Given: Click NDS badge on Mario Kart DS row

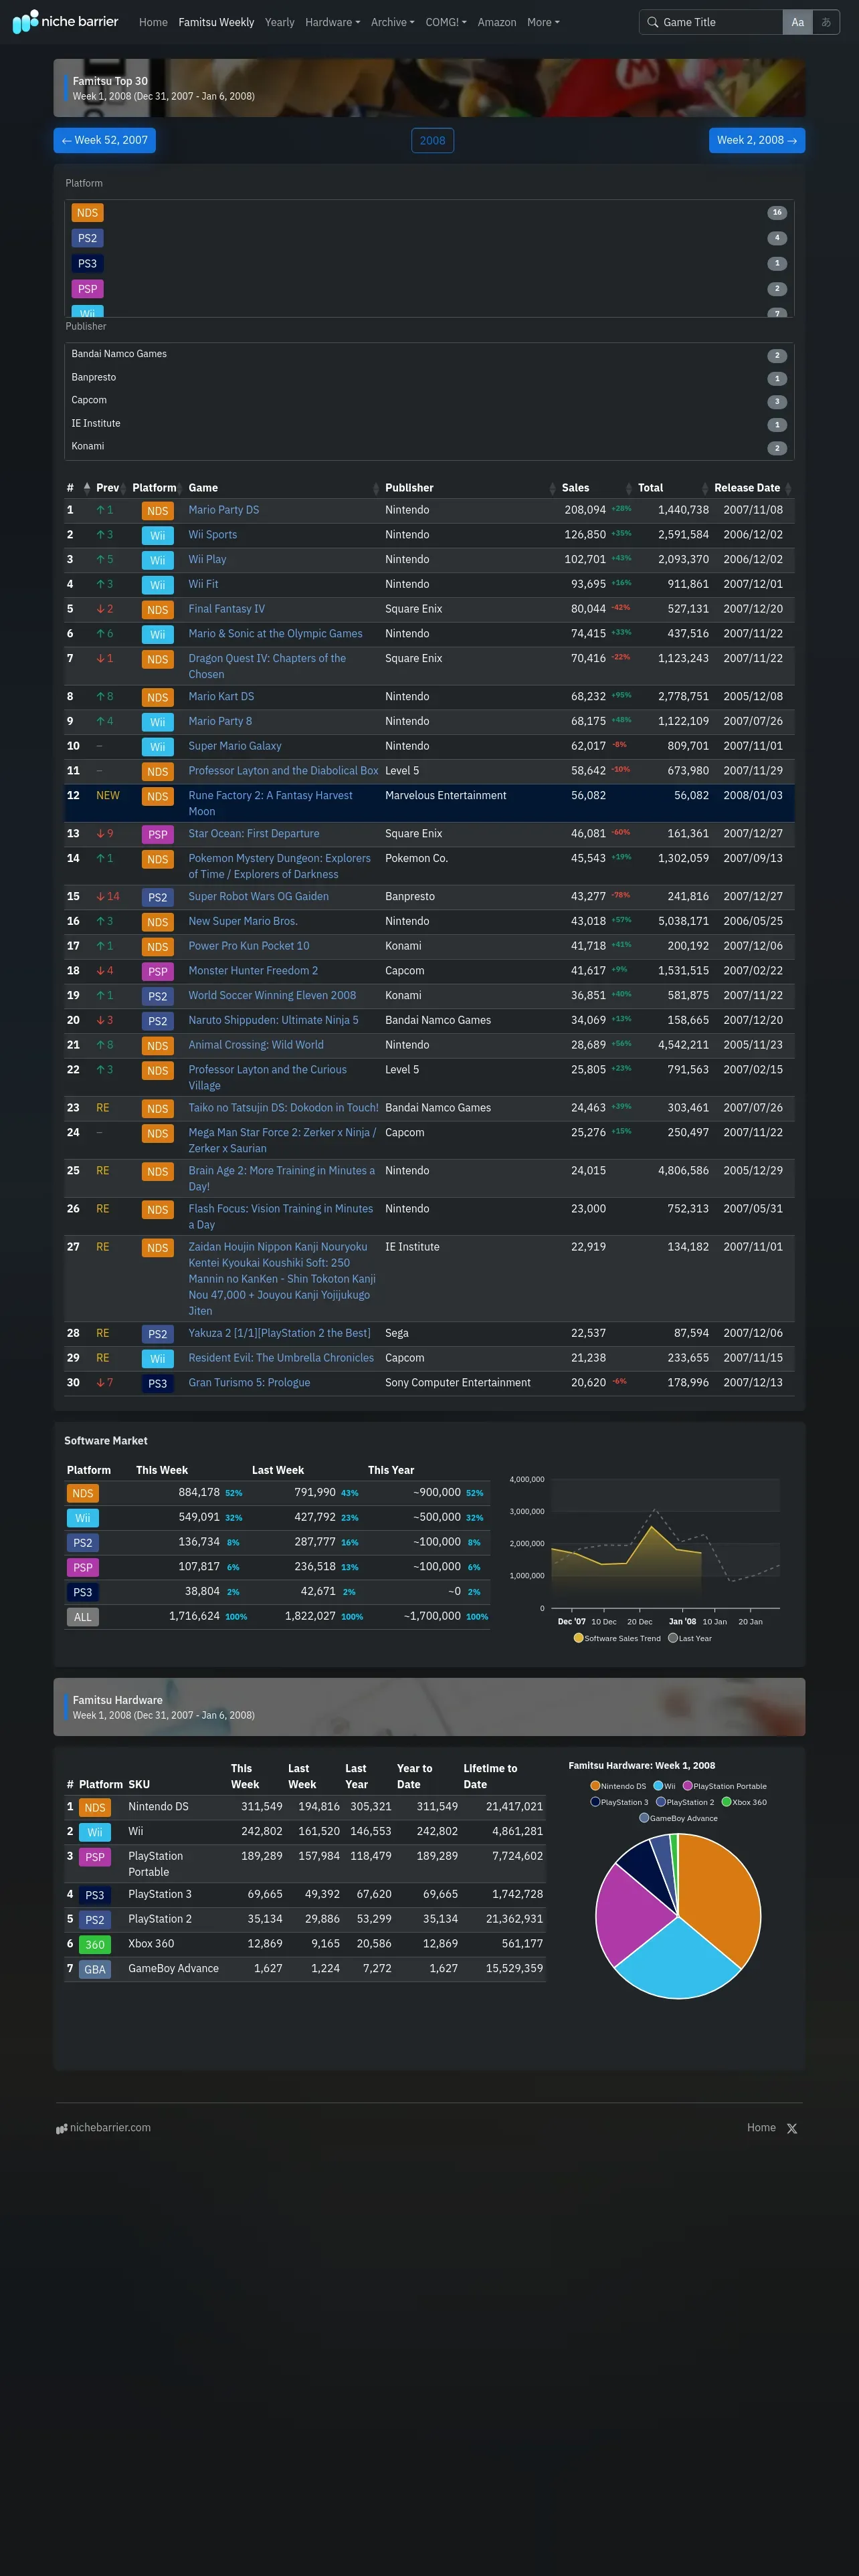Looking at the screenshot, I should click(x=158, y=697).
